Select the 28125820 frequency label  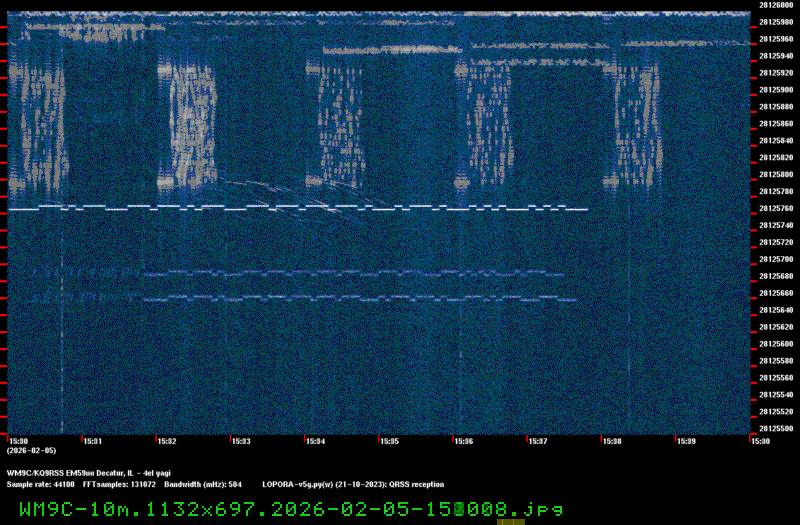(x=776, y=158)
